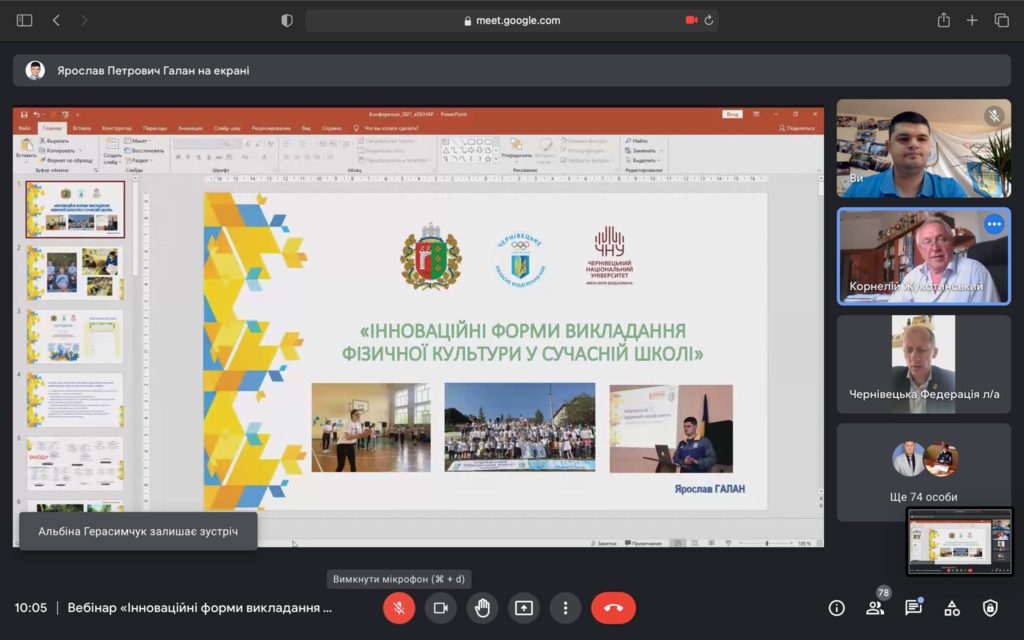The width and height of the screenshot is (1024, 640).
Task: Expand the Копировать dropdown arrow
Action: pos(80,151)
